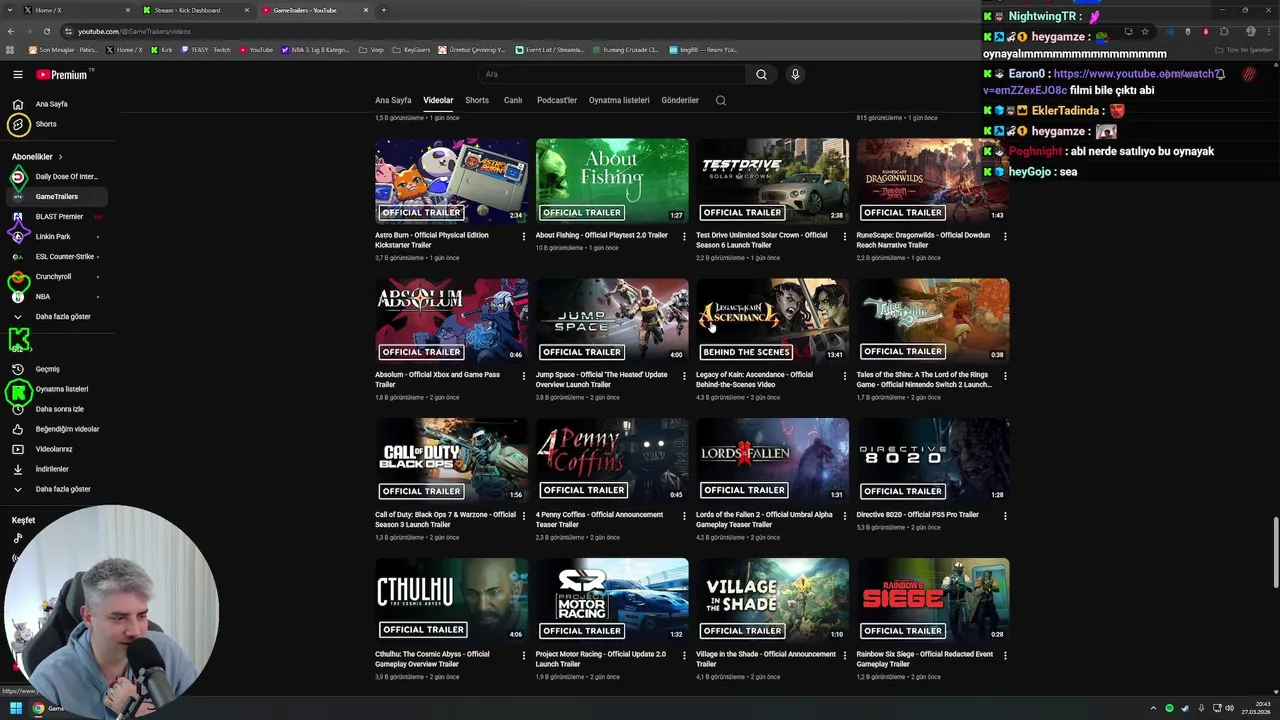Open Gönderiler channel tab
This screenshot has height=720, width=1280.
[680, 100]
